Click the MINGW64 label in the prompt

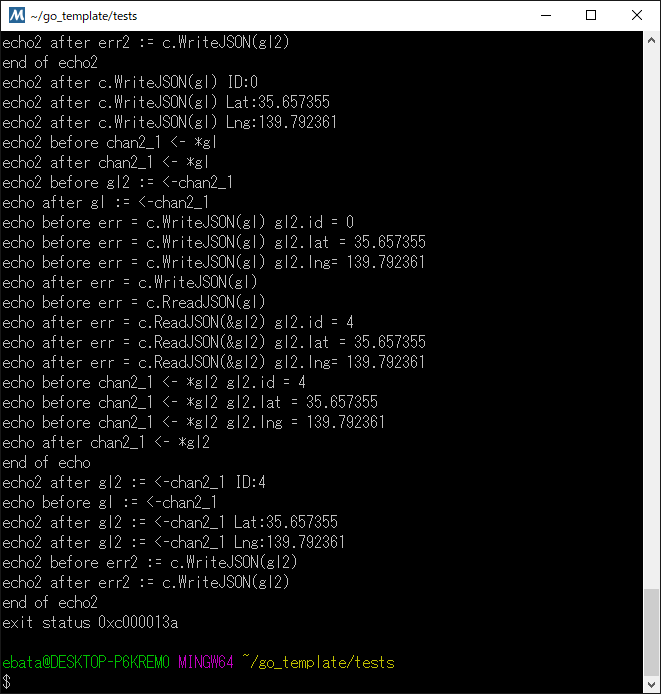point(206,662)
